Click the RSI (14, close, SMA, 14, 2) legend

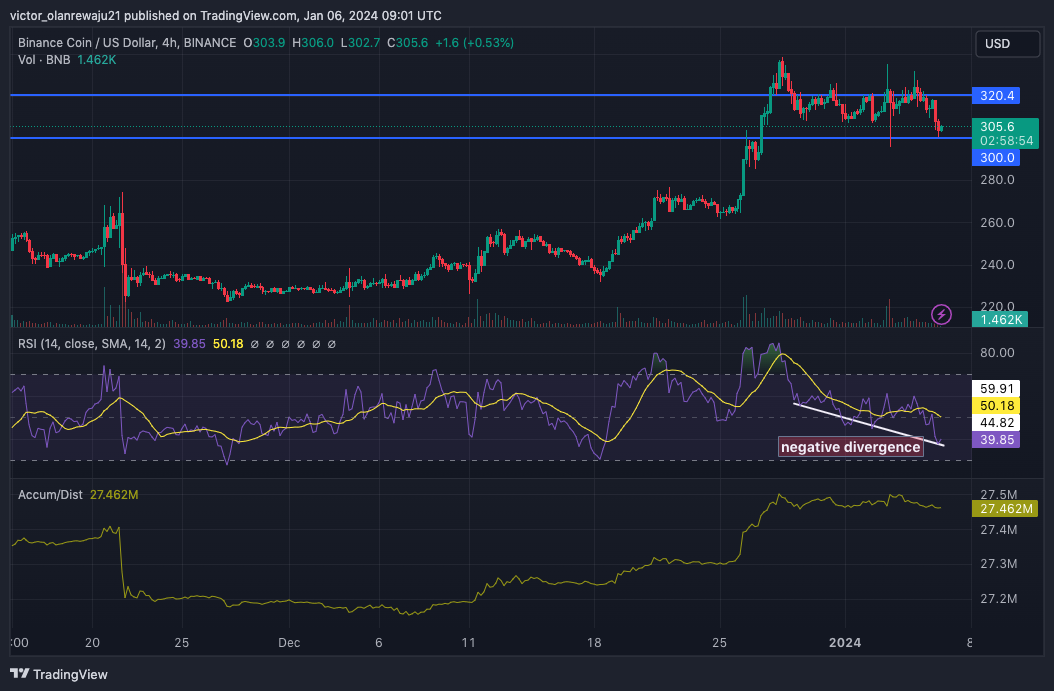coord(92,343)
